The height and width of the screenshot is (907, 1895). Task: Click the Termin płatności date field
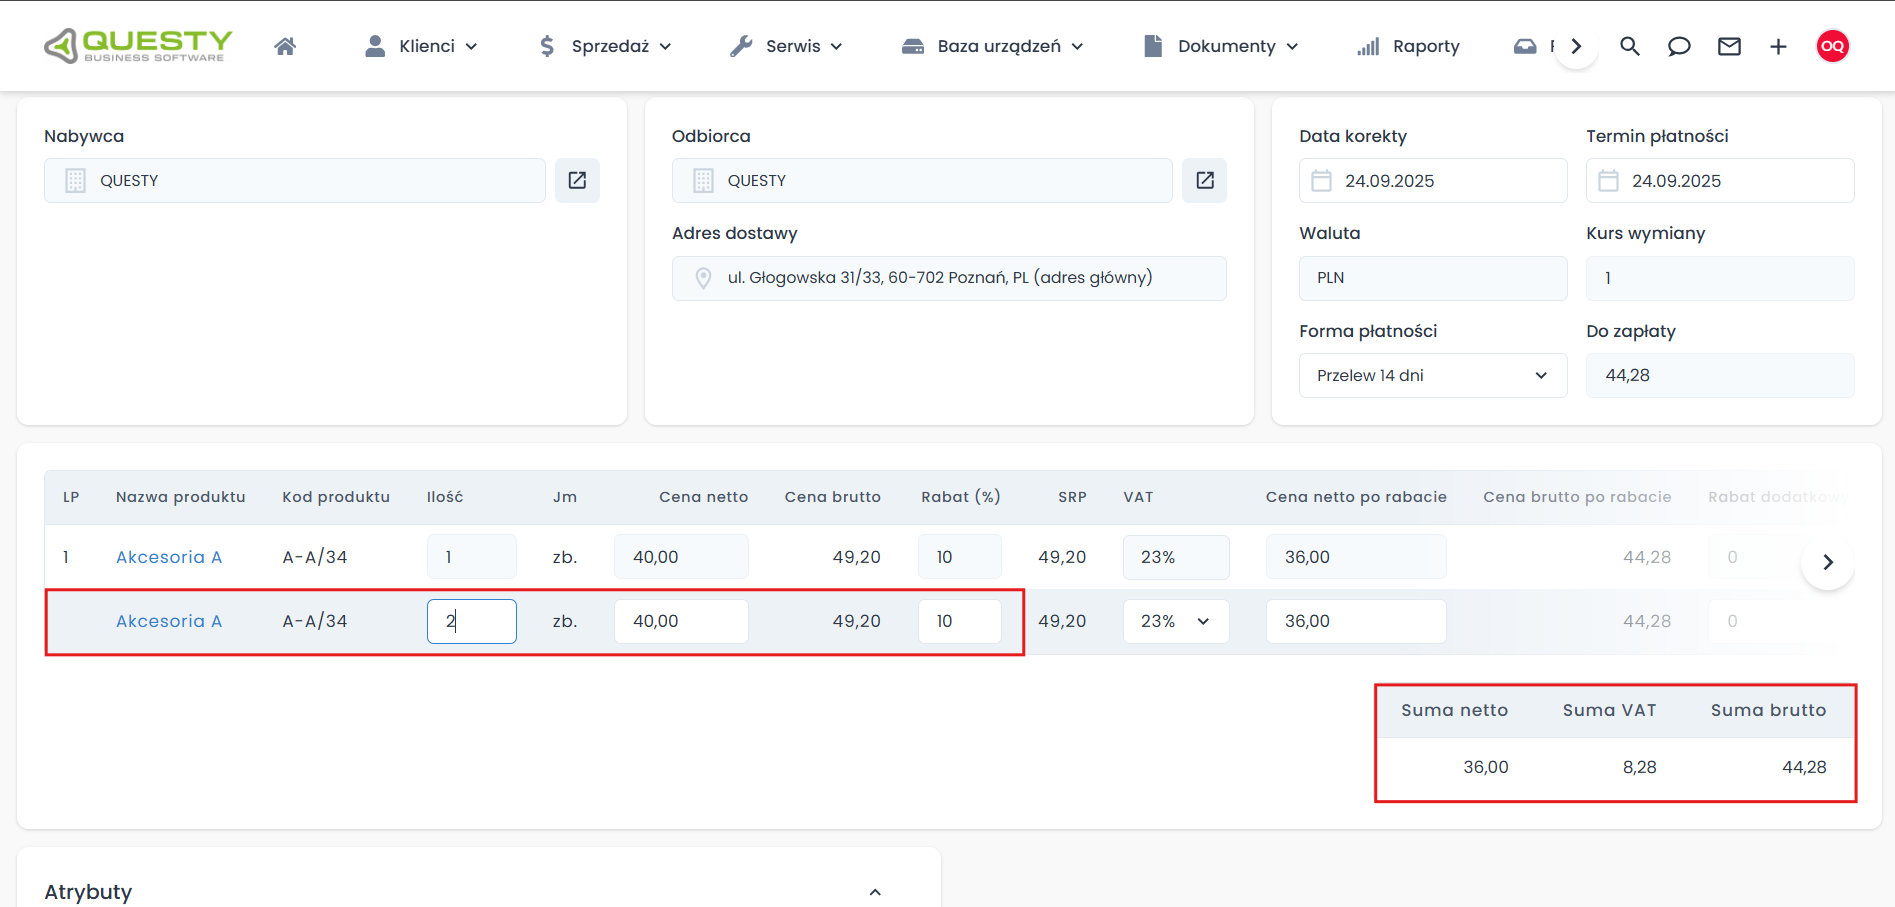pyautogui.click(x=1720, y=181)
